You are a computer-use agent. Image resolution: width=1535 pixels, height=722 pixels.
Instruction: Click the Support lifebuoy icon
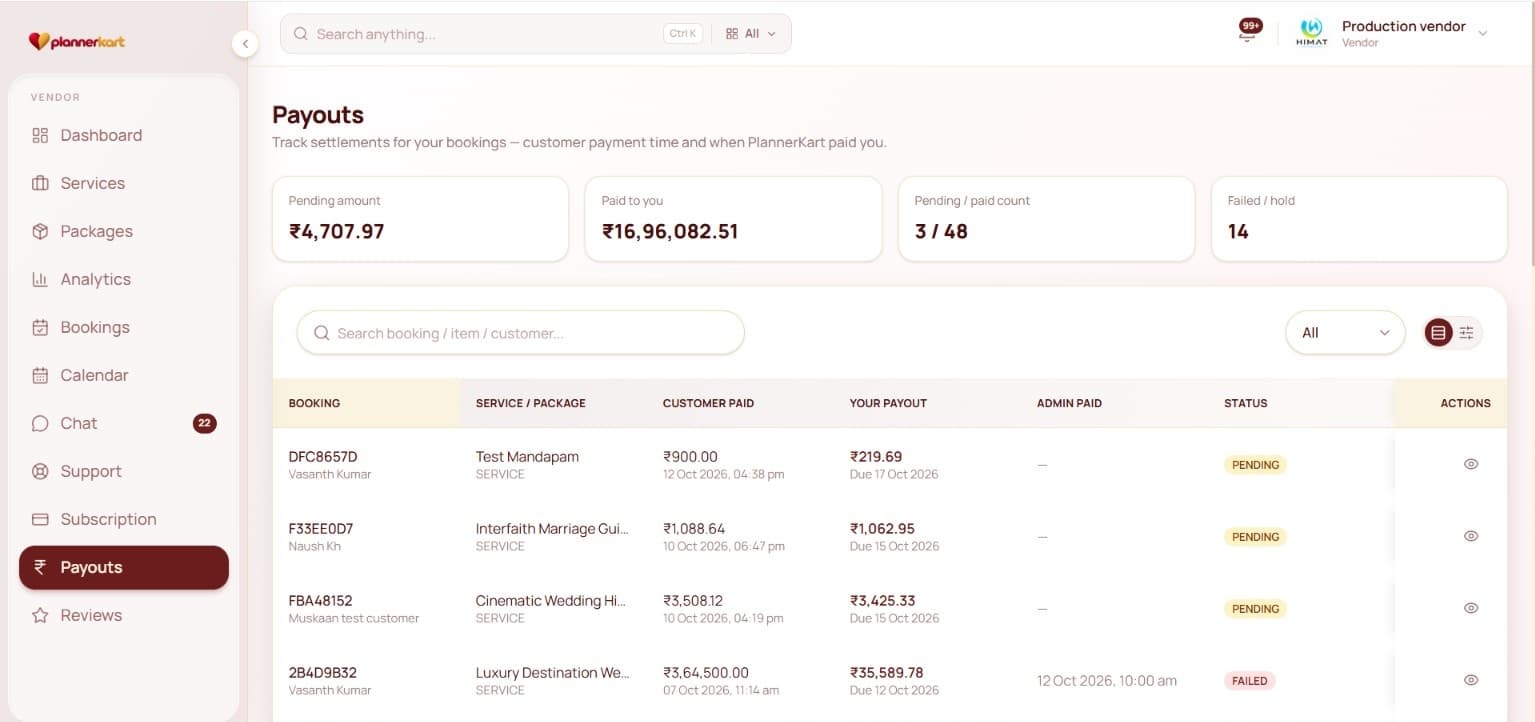click(x=40, y=471)
